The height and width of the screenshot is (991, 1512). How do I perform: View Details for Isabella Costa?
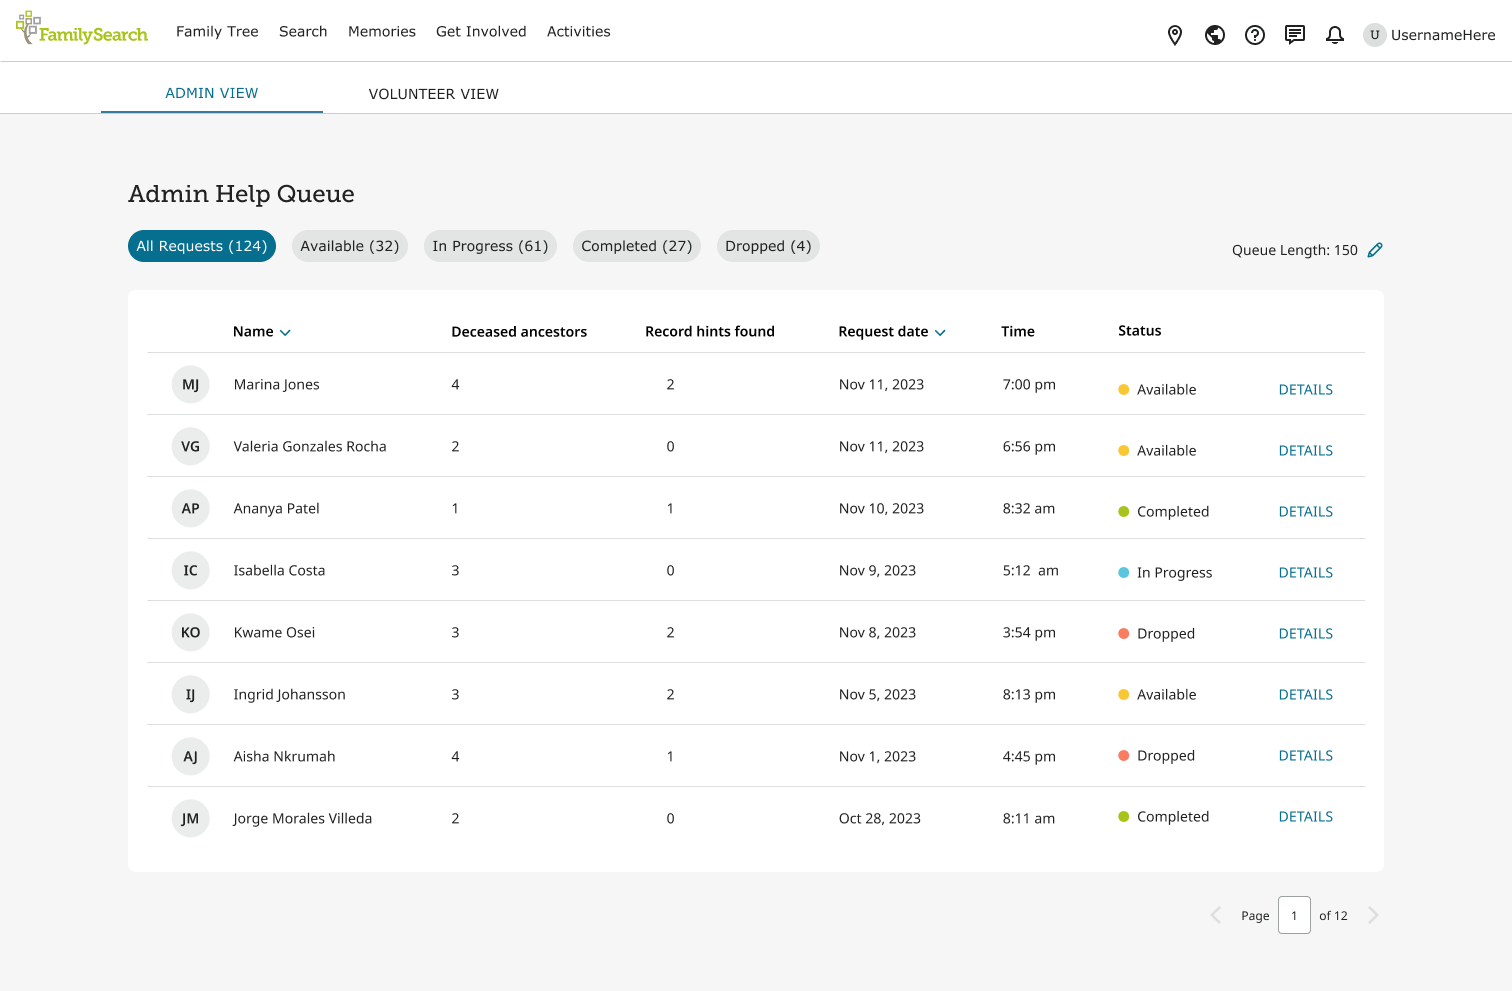(1305, 573)
